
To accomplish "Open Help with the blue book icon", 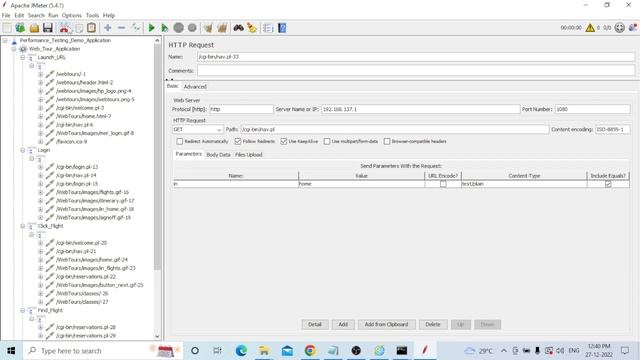I will [282, 28].
